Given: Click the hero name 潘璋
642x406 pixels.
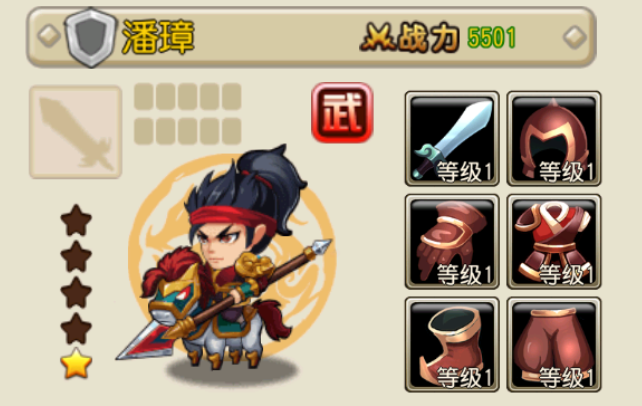Looking at the screenshot, I should (x=158, y=37).
